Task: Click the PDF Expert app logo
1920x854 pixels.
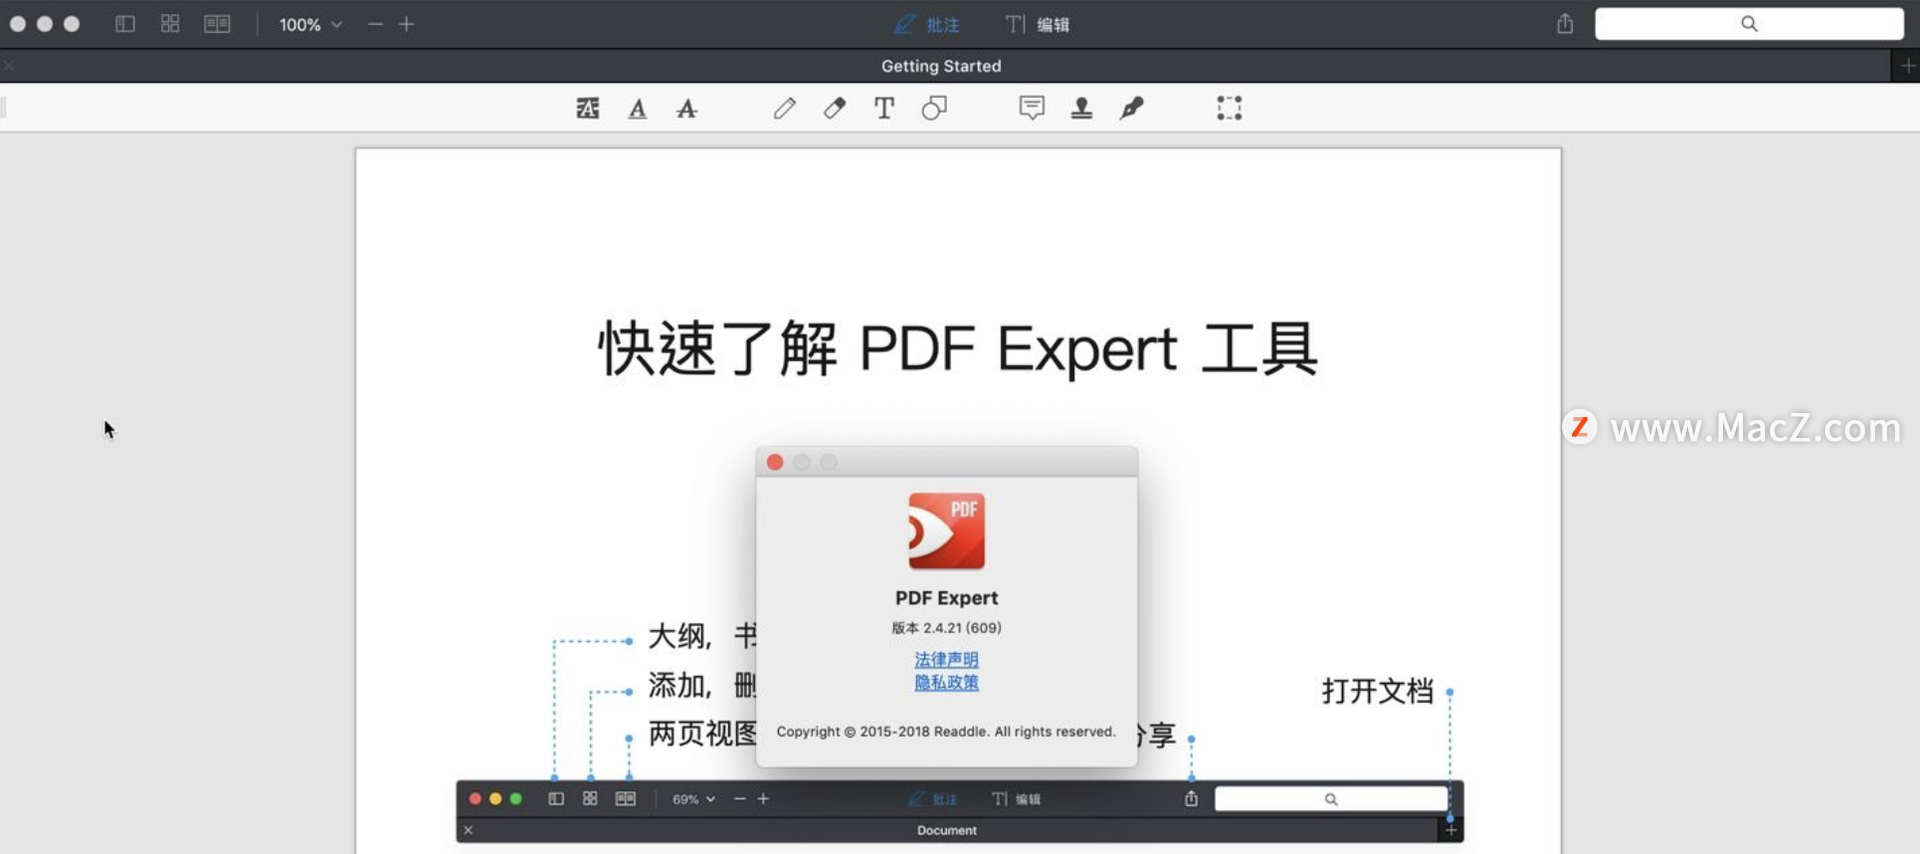Action: coord(946,531)
